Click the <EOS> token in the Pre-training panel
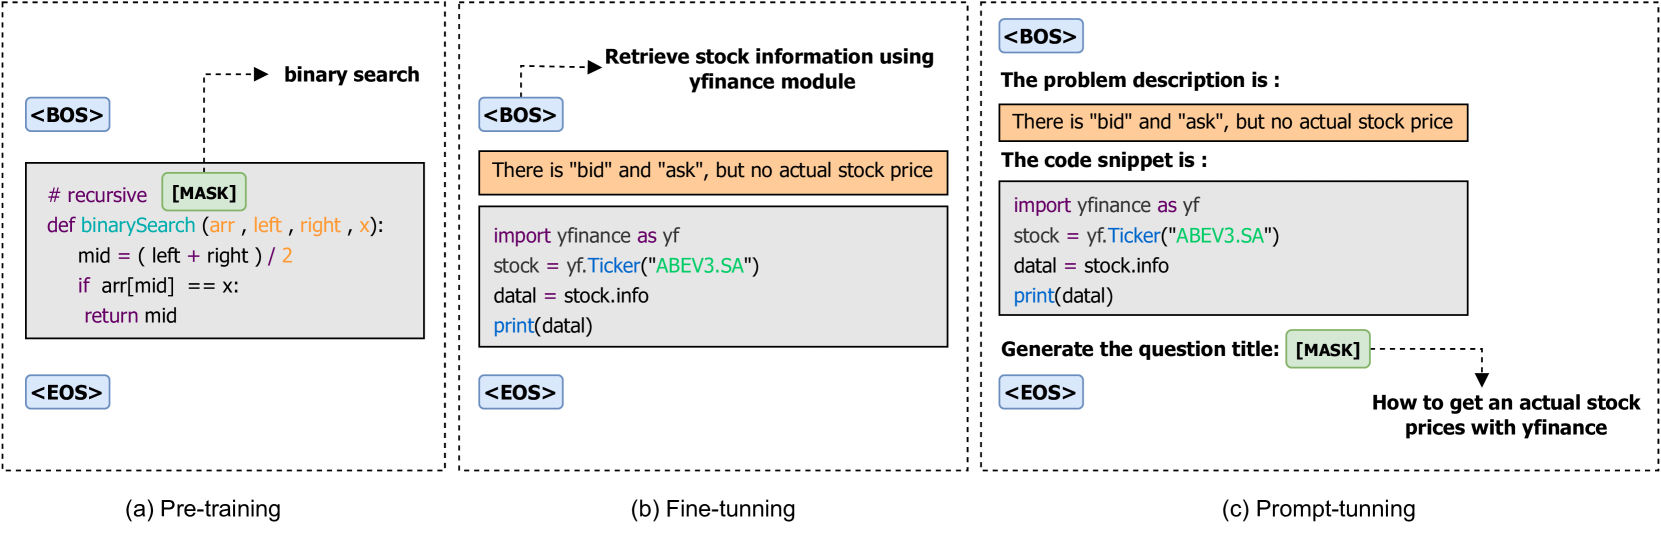This screenshot has width=1661, height=541. click(67, 392)
